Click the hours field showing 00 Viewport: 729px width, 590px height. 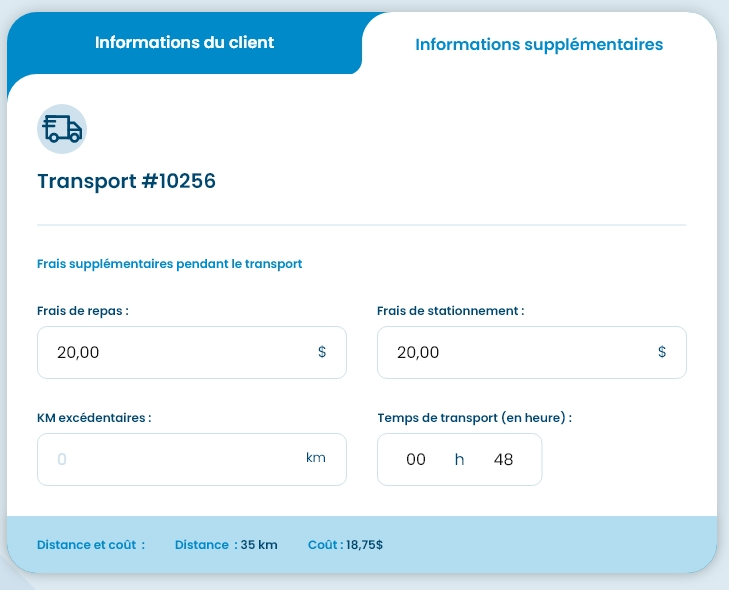pos(416,459)
